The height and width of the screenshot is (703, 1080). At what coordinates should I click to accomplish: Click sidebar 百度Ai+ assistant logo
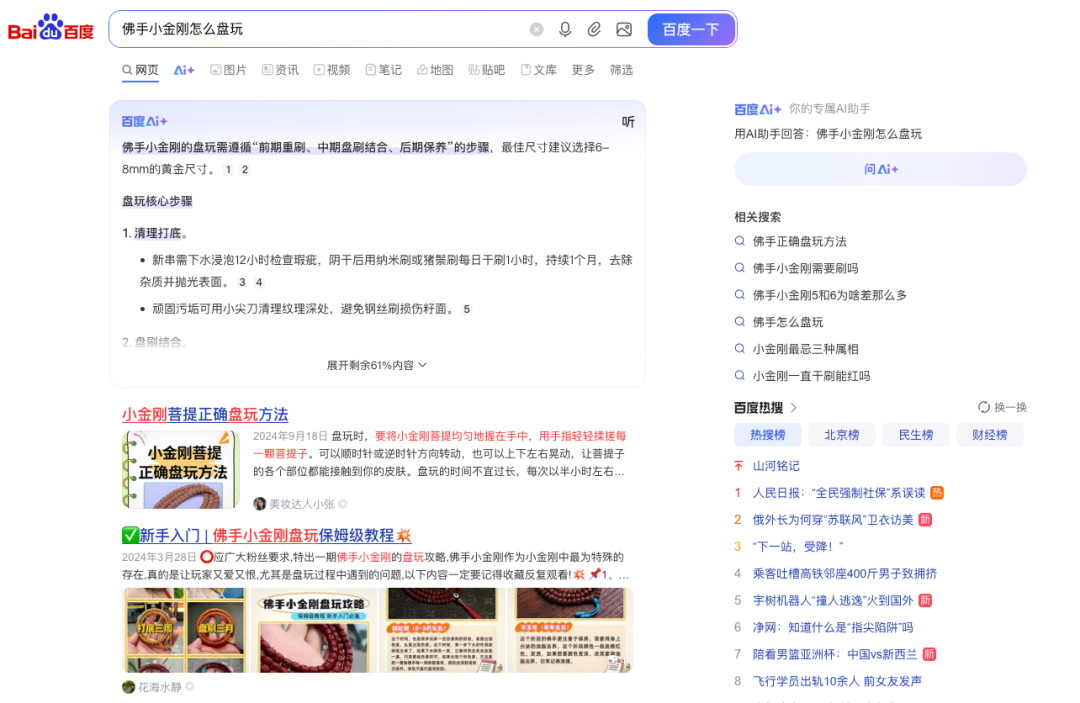pos(758,109)
